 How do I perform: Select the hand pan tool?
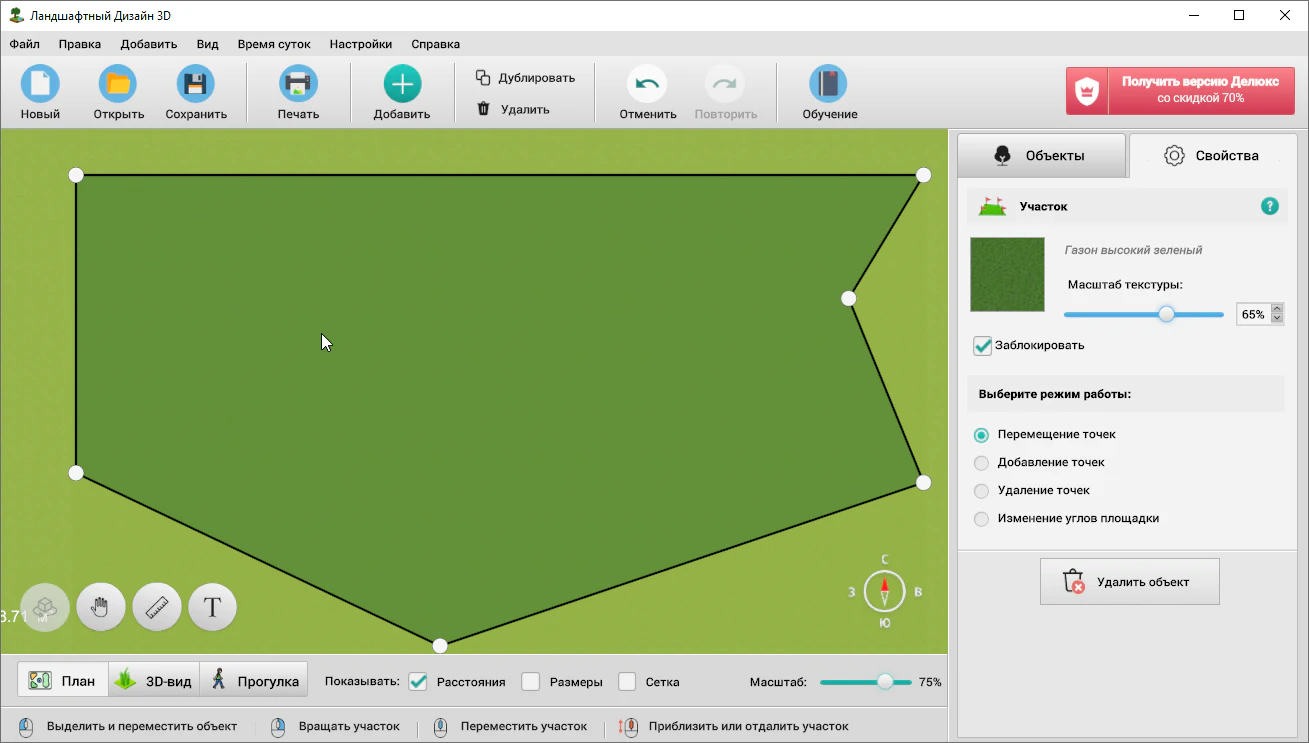click(101, 607)
